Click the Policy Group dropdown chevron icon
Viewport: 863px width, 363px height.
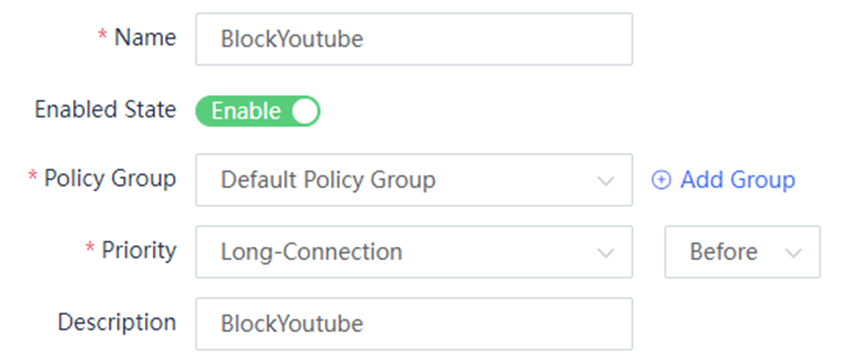(x=605, y=181)
